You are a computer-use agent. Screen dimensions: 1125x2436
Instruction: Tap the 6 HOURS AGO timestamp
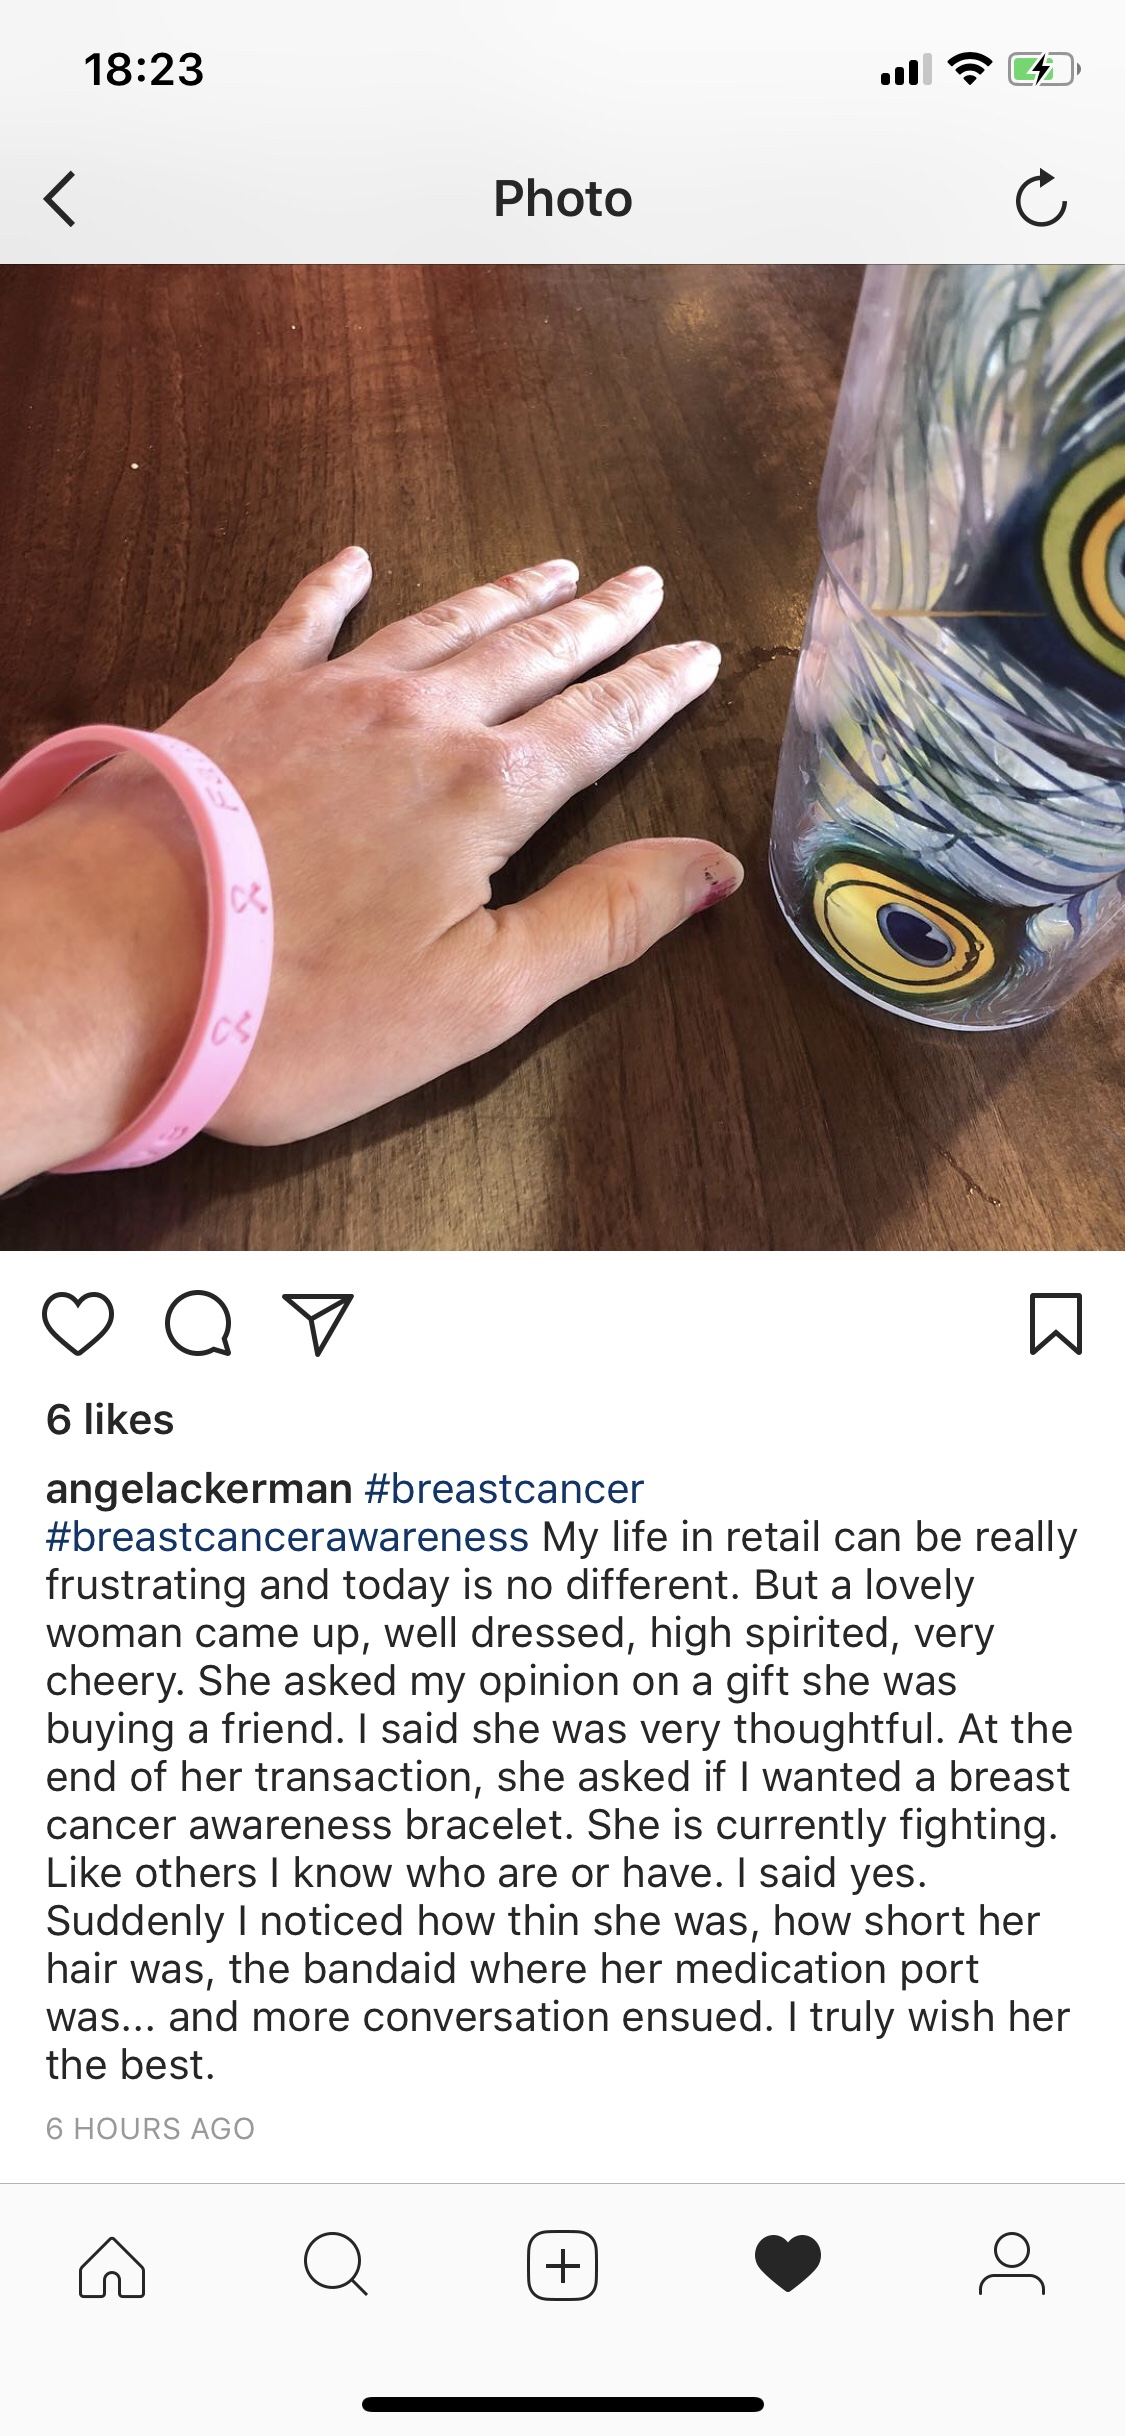pos(151,2128)
